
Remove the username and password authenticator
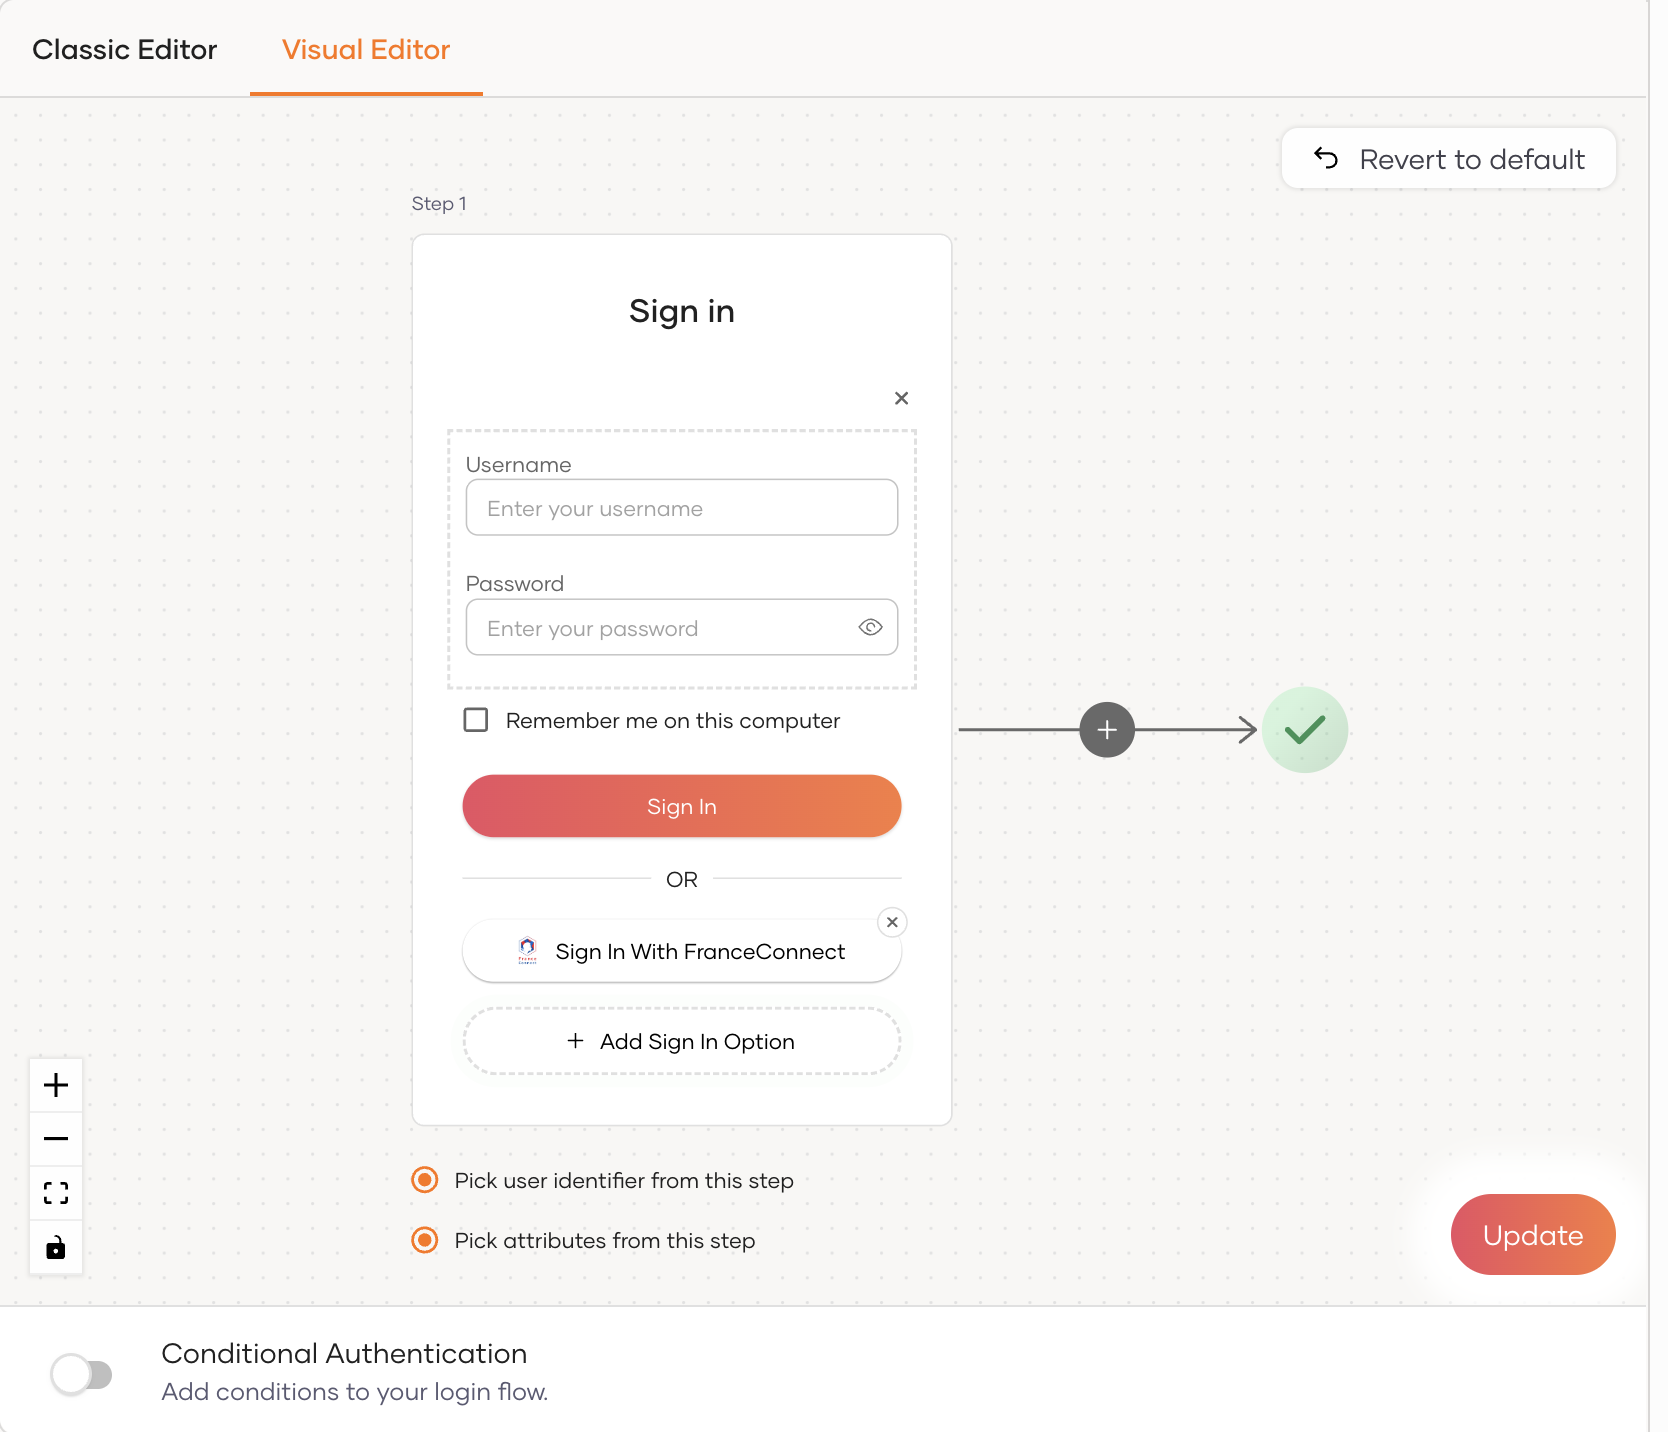901,398
